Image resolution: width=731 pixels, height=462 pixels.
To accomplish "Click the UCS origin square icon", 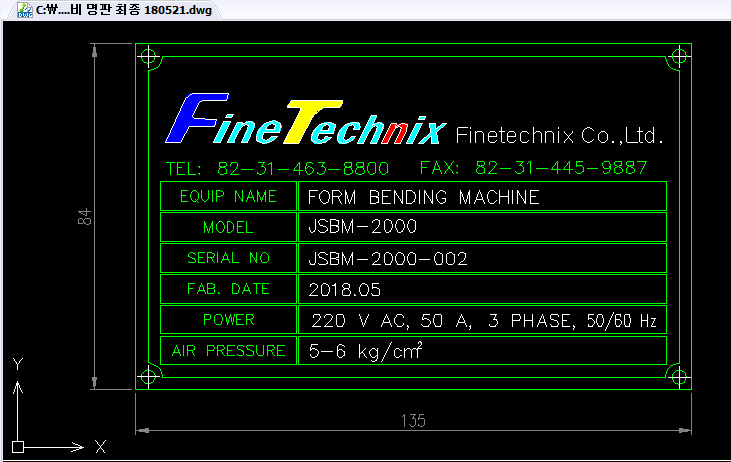I will (18, 447).
